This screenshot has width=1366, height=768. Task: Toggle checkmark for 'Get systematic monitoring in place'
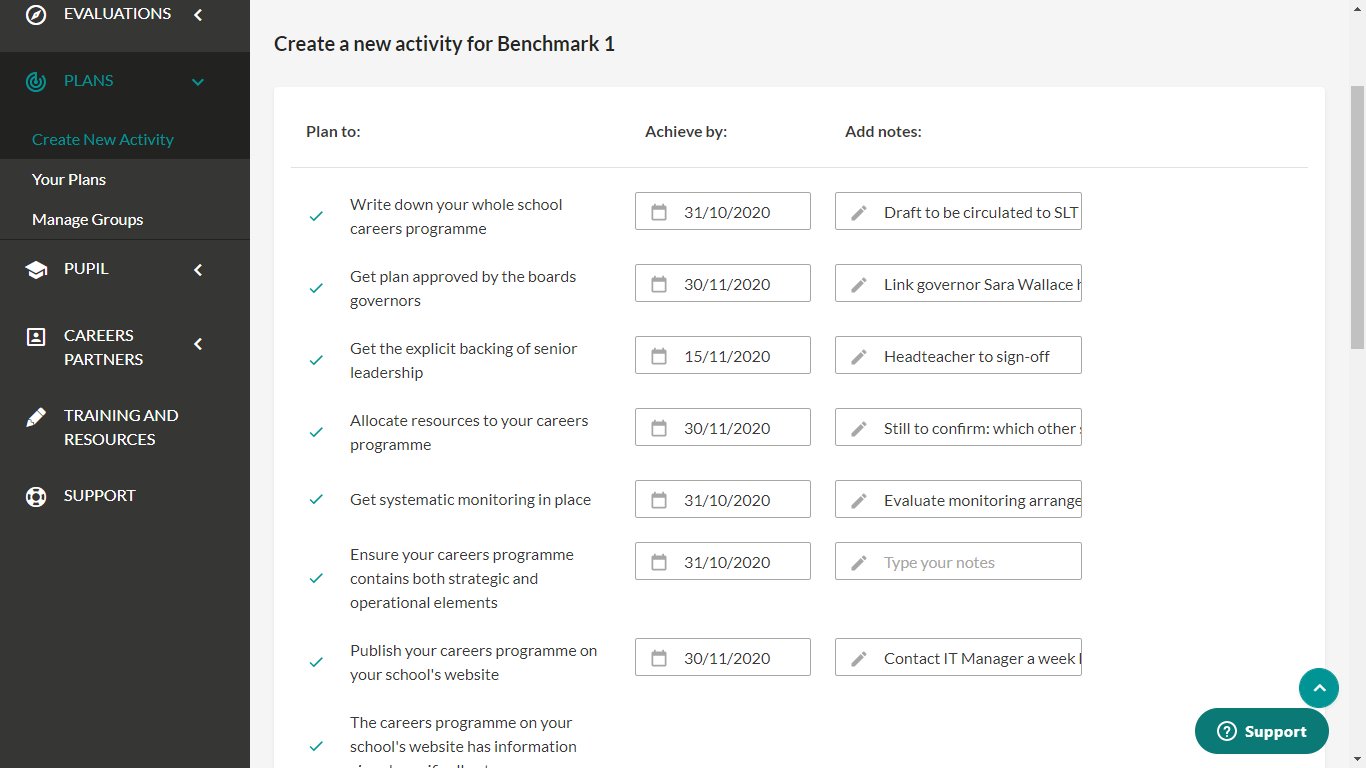pyautogui.click(x=316, y=500)
